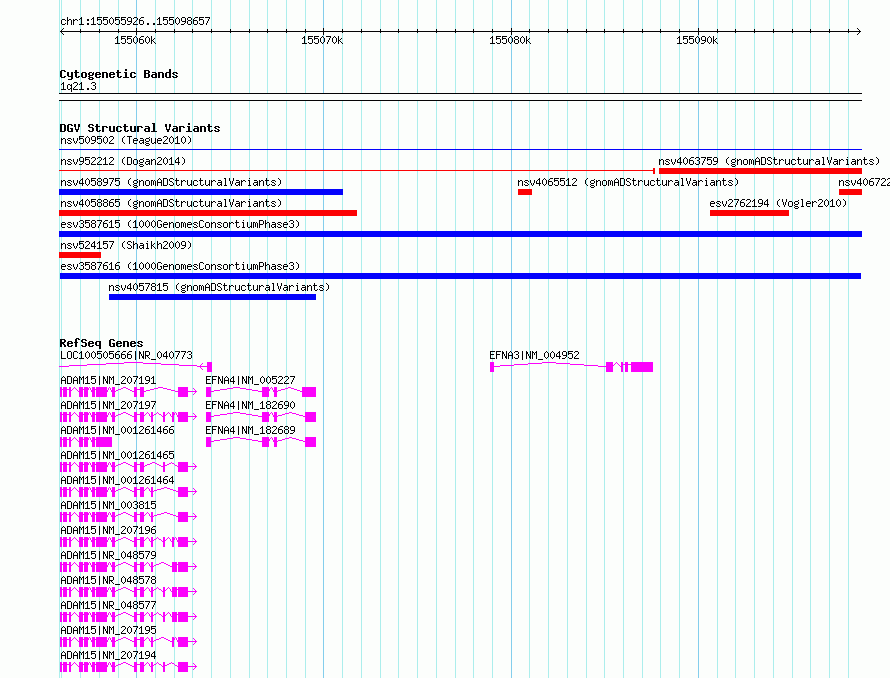890x678 pixels.
Task: Click the 155070k ruler position label
Action: pyautogui.click(x=322, y=40)
